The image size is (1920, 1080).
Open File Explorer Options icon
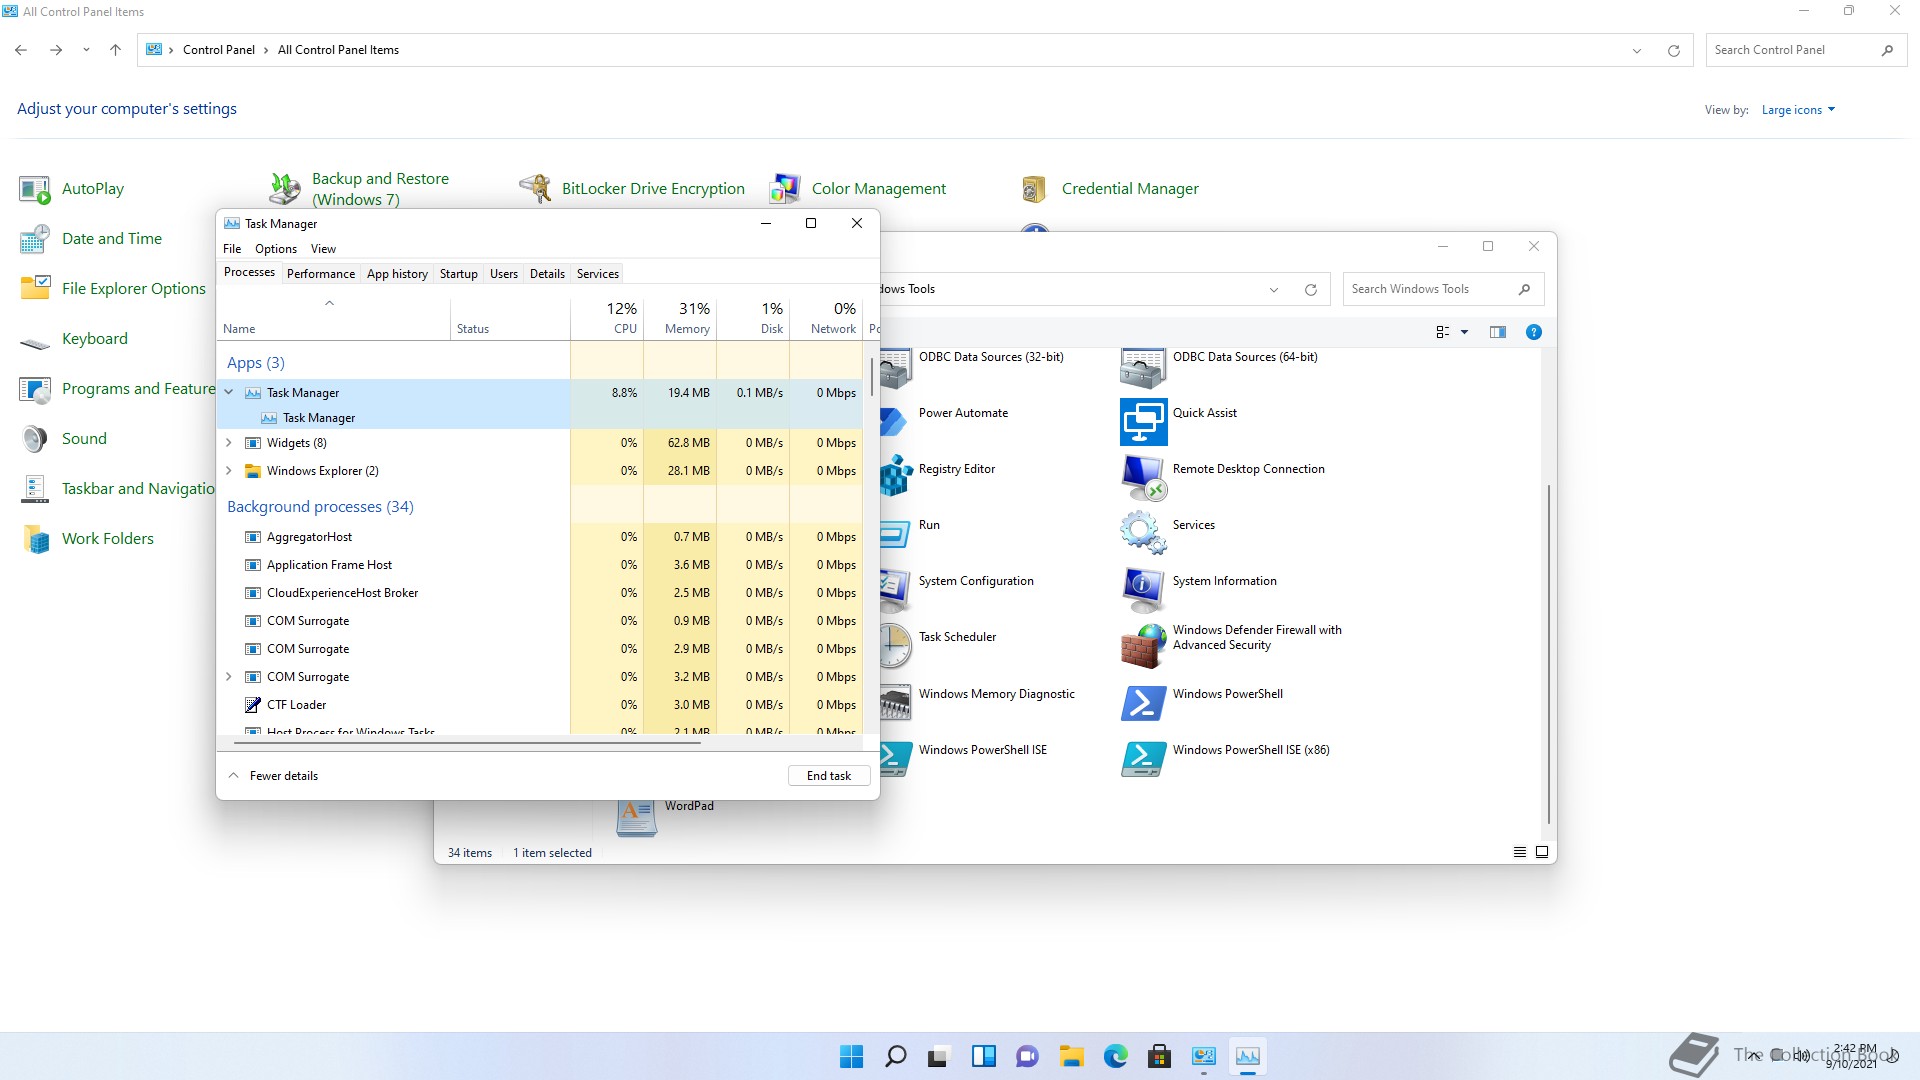point(35,289)
